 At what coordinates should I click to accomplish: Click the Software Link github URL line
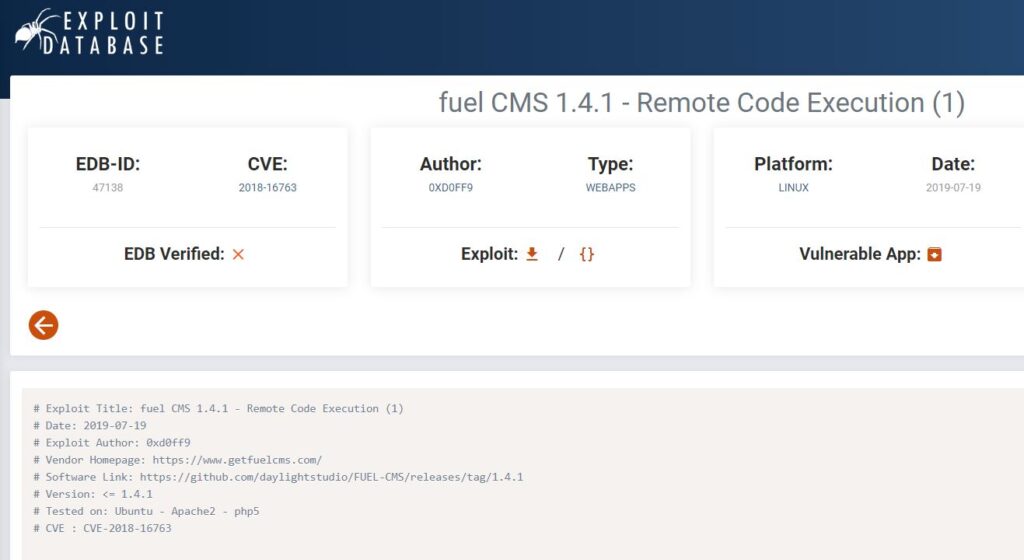[x=278, y=477]
